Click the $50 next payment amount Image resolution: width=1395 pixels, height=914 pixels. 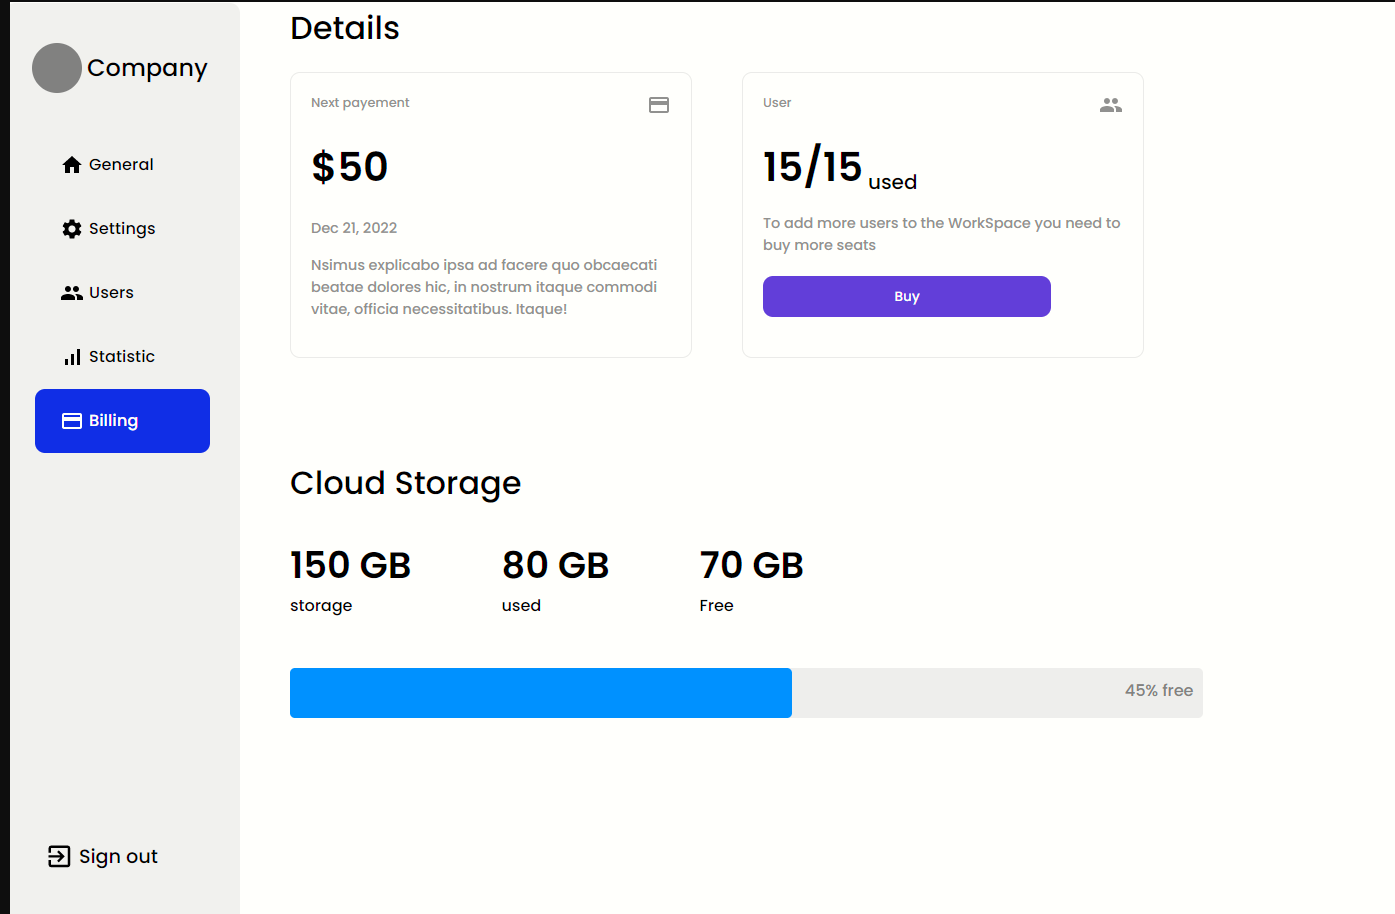click(350, 167)
